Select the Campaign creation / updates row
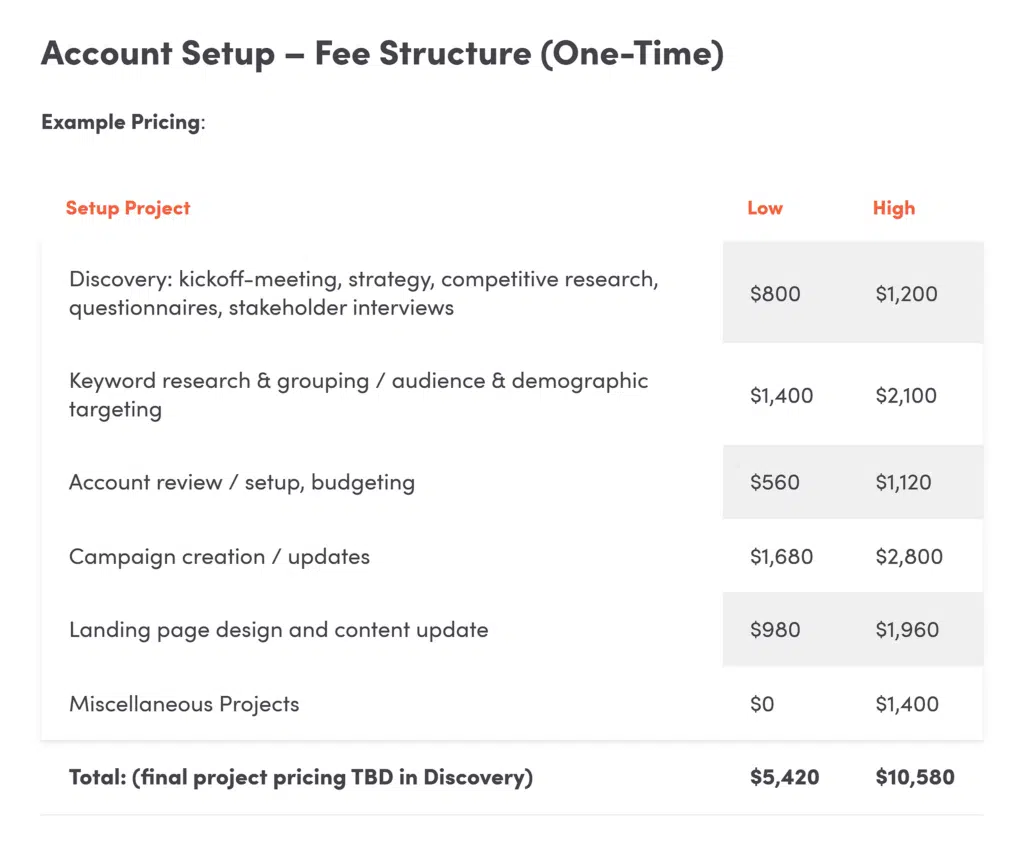Image resolution: width=1024 pixels, height=855 pixels. tap(219, 556)
